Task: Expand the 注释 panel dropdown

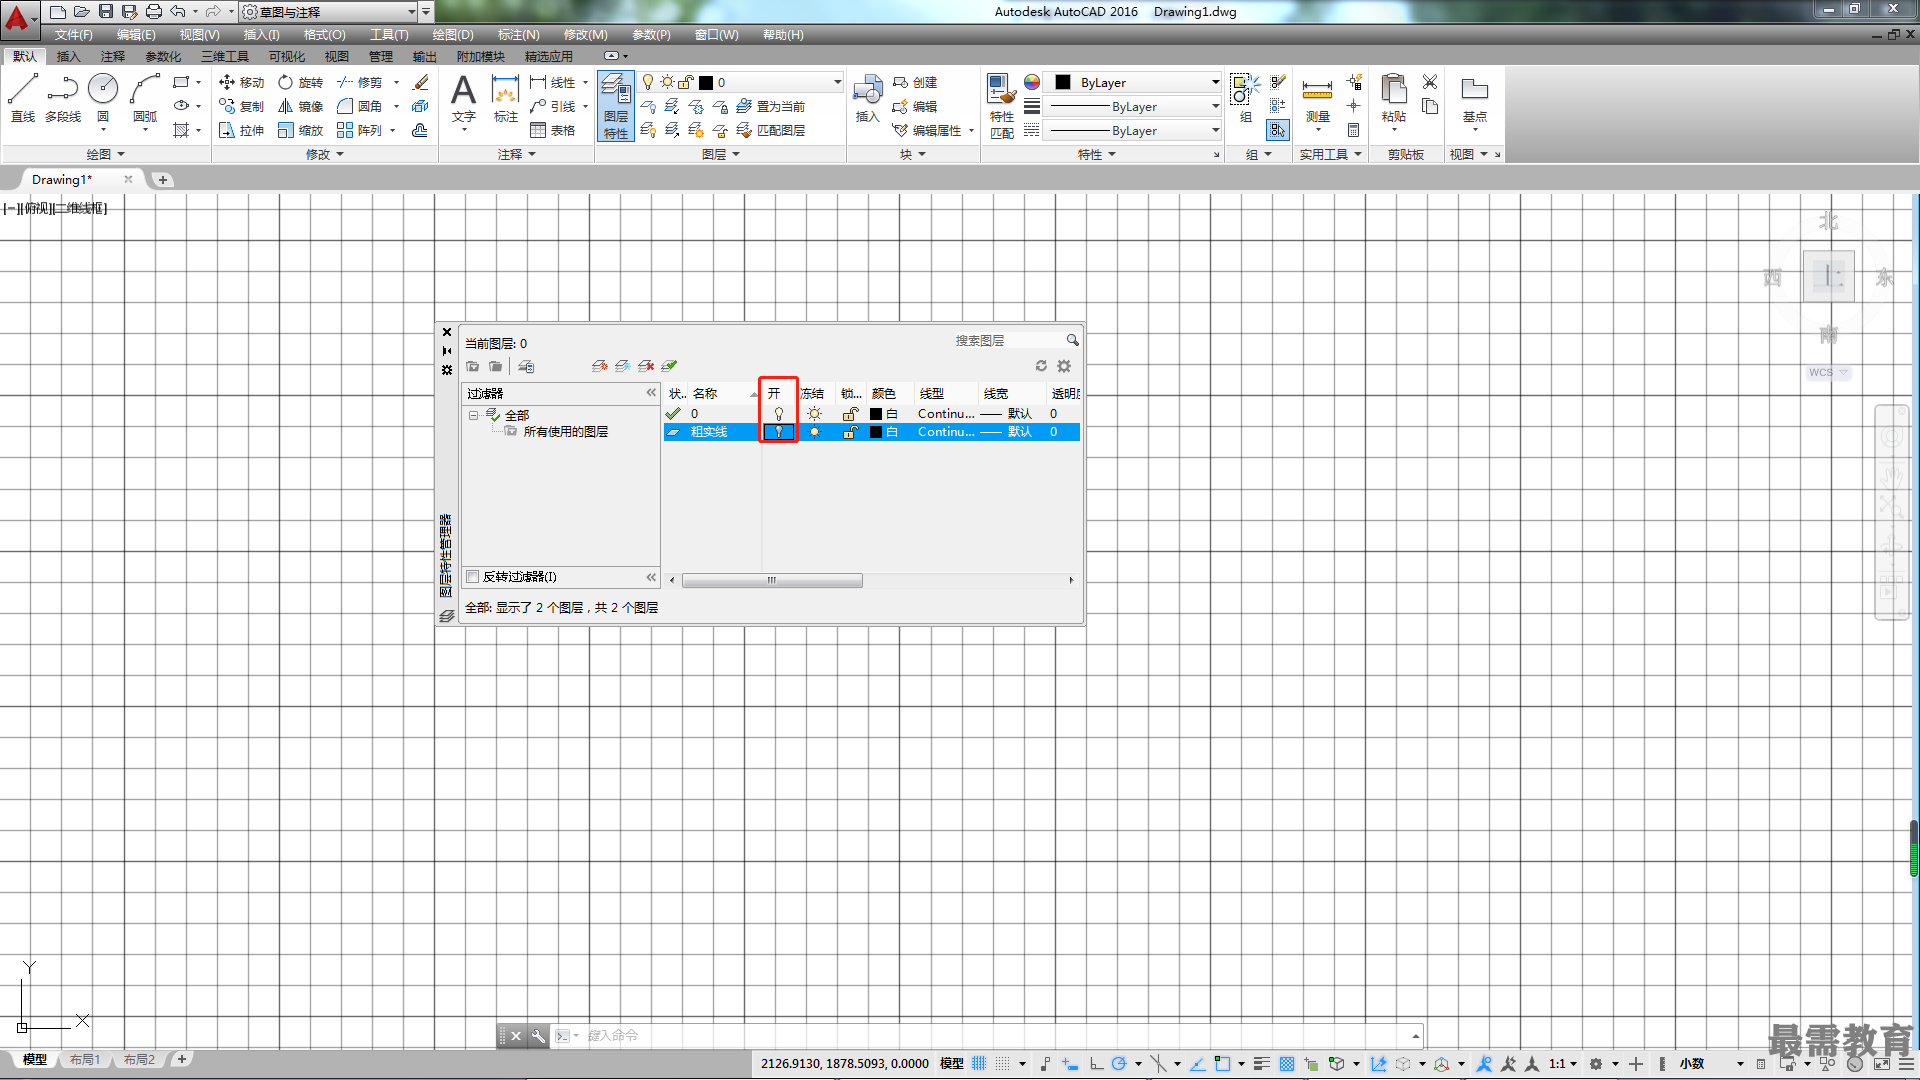Action: [517, 154]
